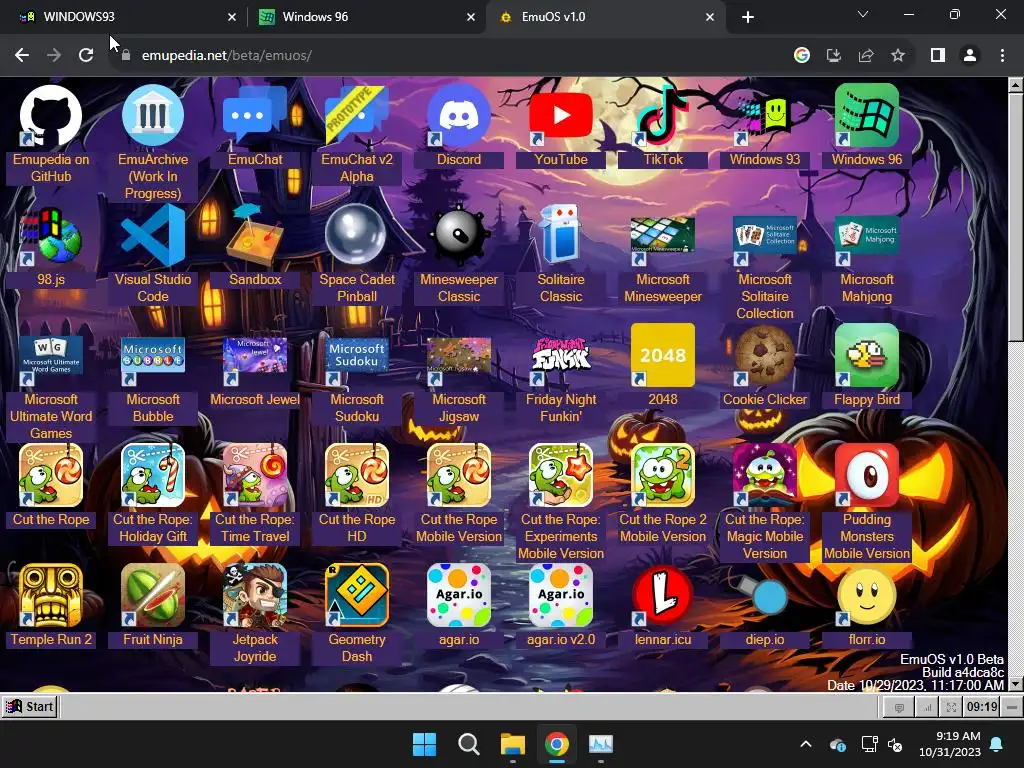The width and height of the screenshot is (1024, 768).
Task: Open the Sandbox game icon
Action: (255, 236)
